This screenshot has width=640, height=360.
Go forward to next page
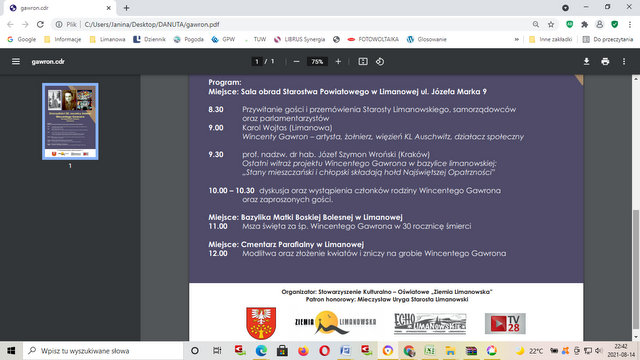pyautogui.click(x=25, y=24)
